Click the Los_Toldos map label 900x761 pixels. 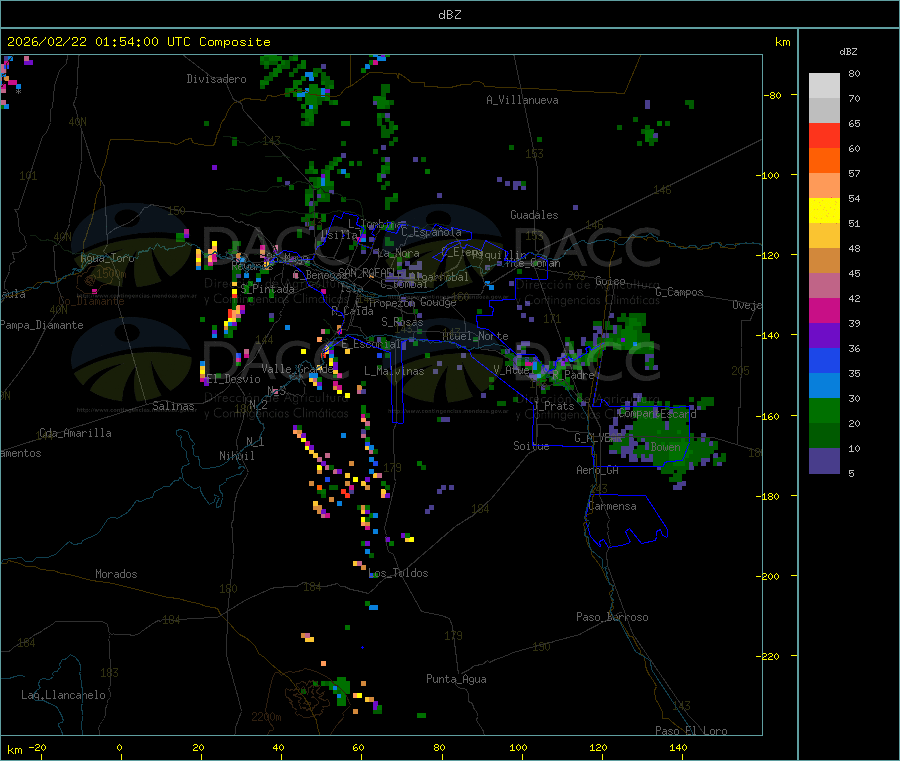point(398,573)
